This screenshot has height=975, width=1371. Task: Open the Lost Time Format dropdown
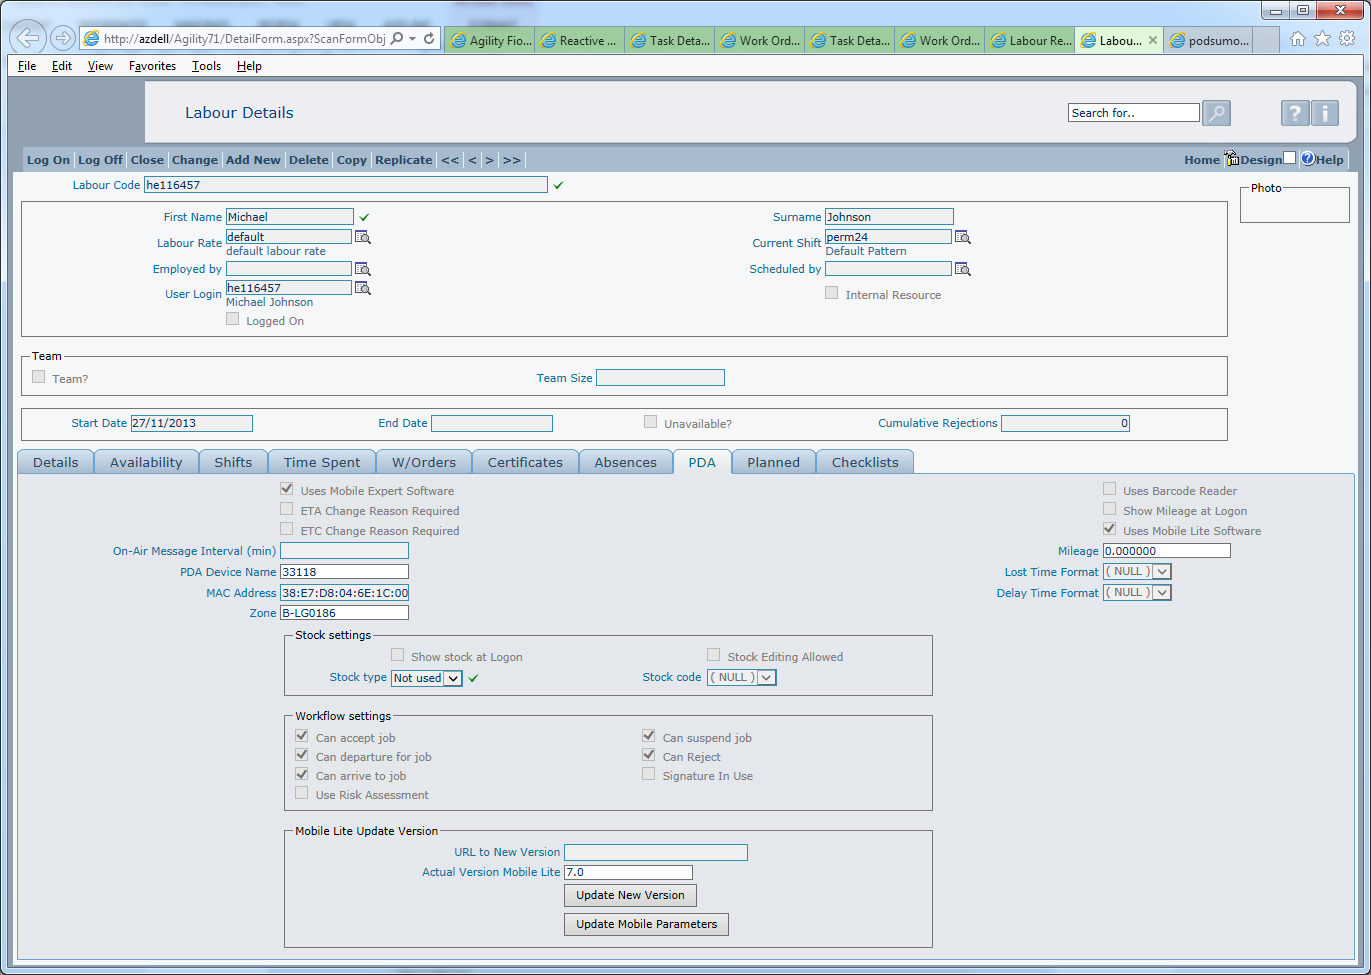point(1162,572)
